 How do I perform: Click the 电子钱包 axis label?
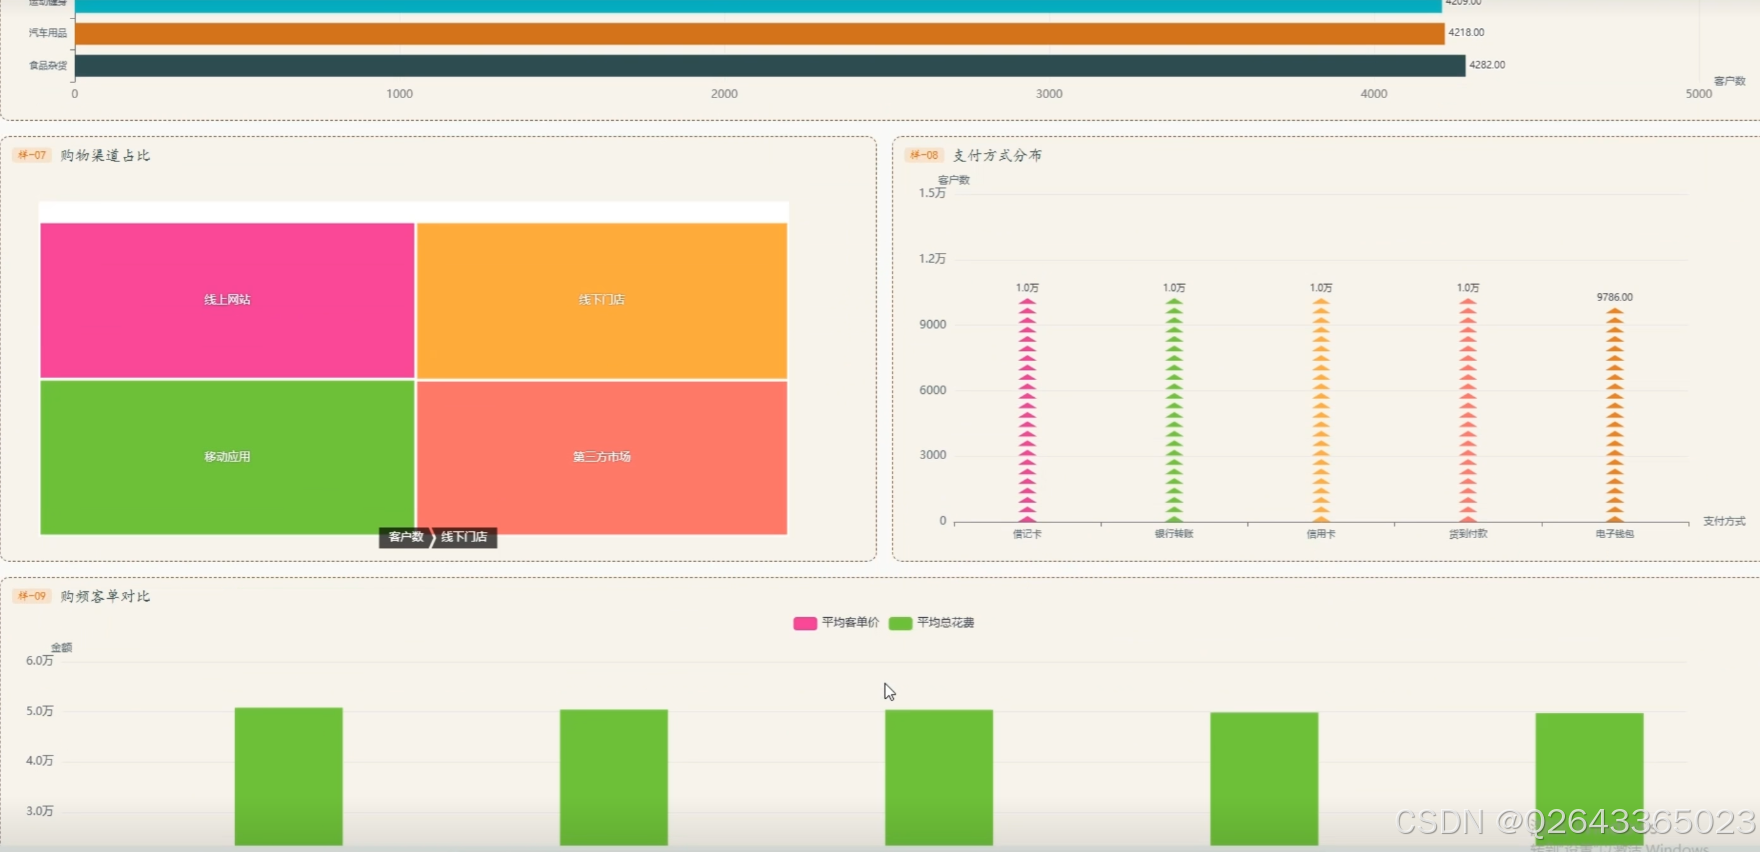pyautogui.click(x=1615, y=534)
